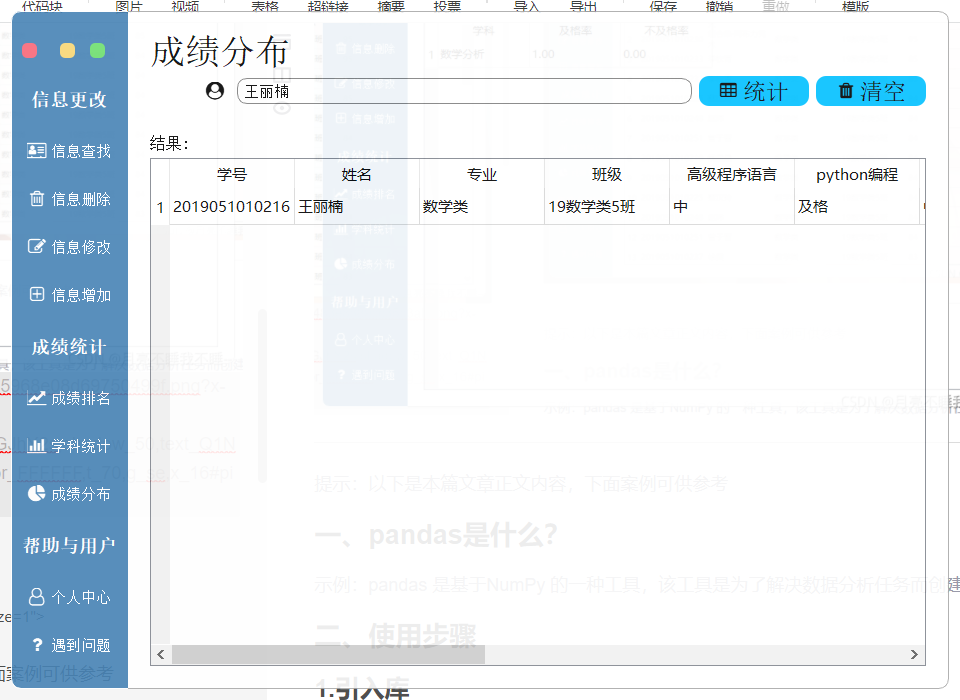Open 信息删除 in the sidebar
The width and height of the screenshot is (960, 700).
[x=69, y=199]
